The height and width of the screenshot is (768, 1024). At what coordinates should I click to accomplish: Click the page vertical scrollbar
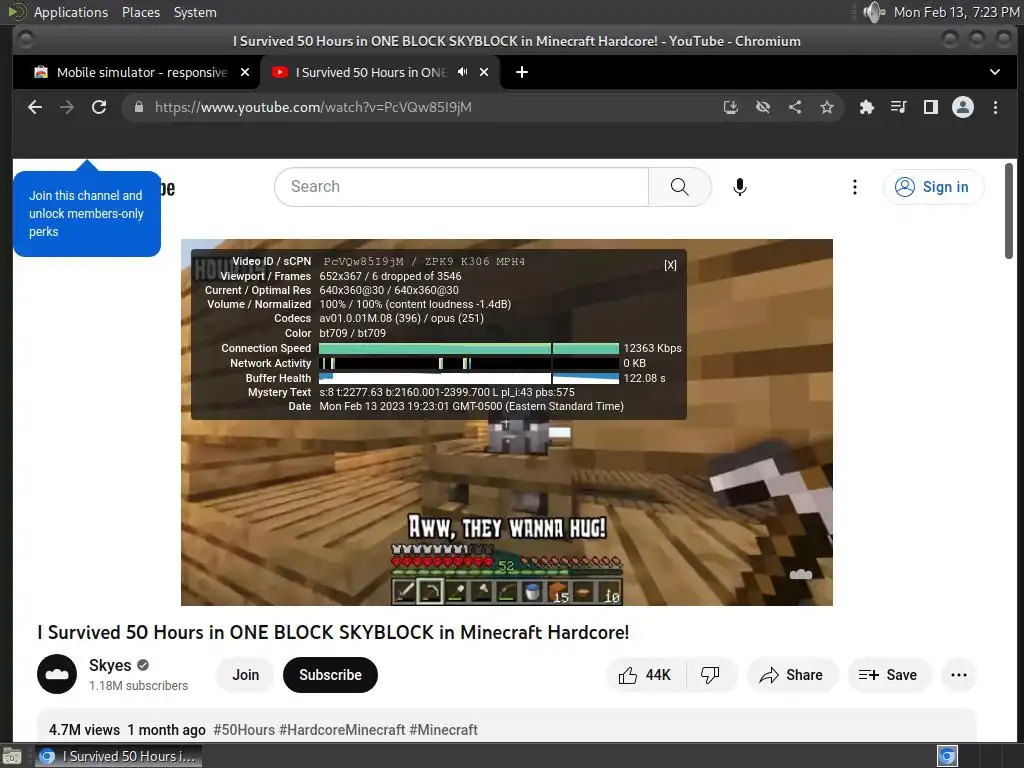(1009, 211)
